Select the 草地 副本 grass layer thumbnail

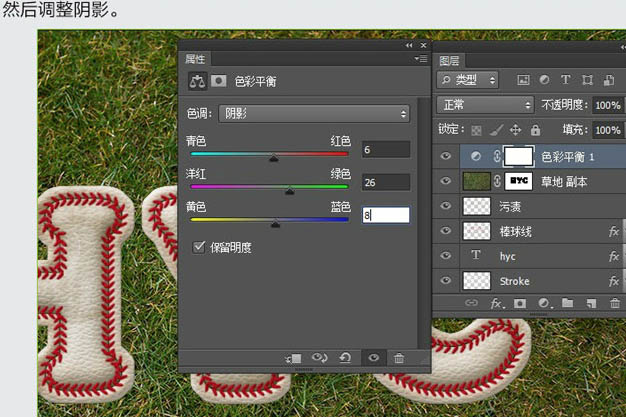click(x=476, y=181)
